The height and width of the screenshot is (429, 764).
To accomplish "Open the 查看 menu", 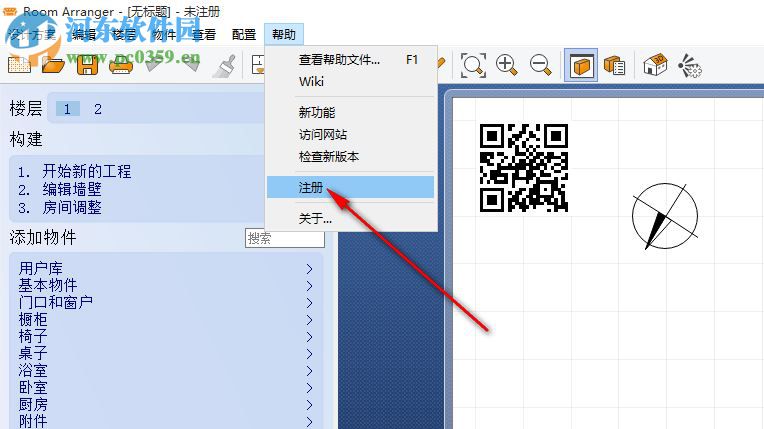I will tap(204, 35).
